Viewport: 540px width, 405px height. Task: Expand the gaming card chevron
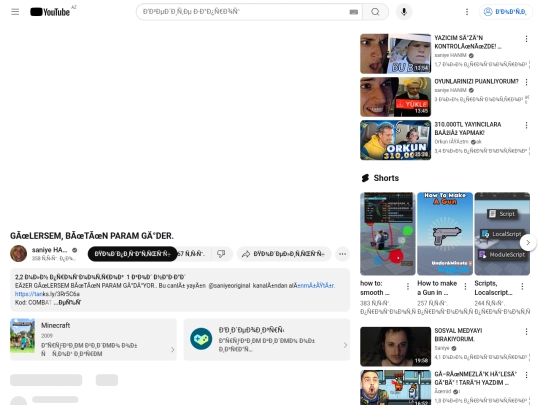tap(345, 345)
